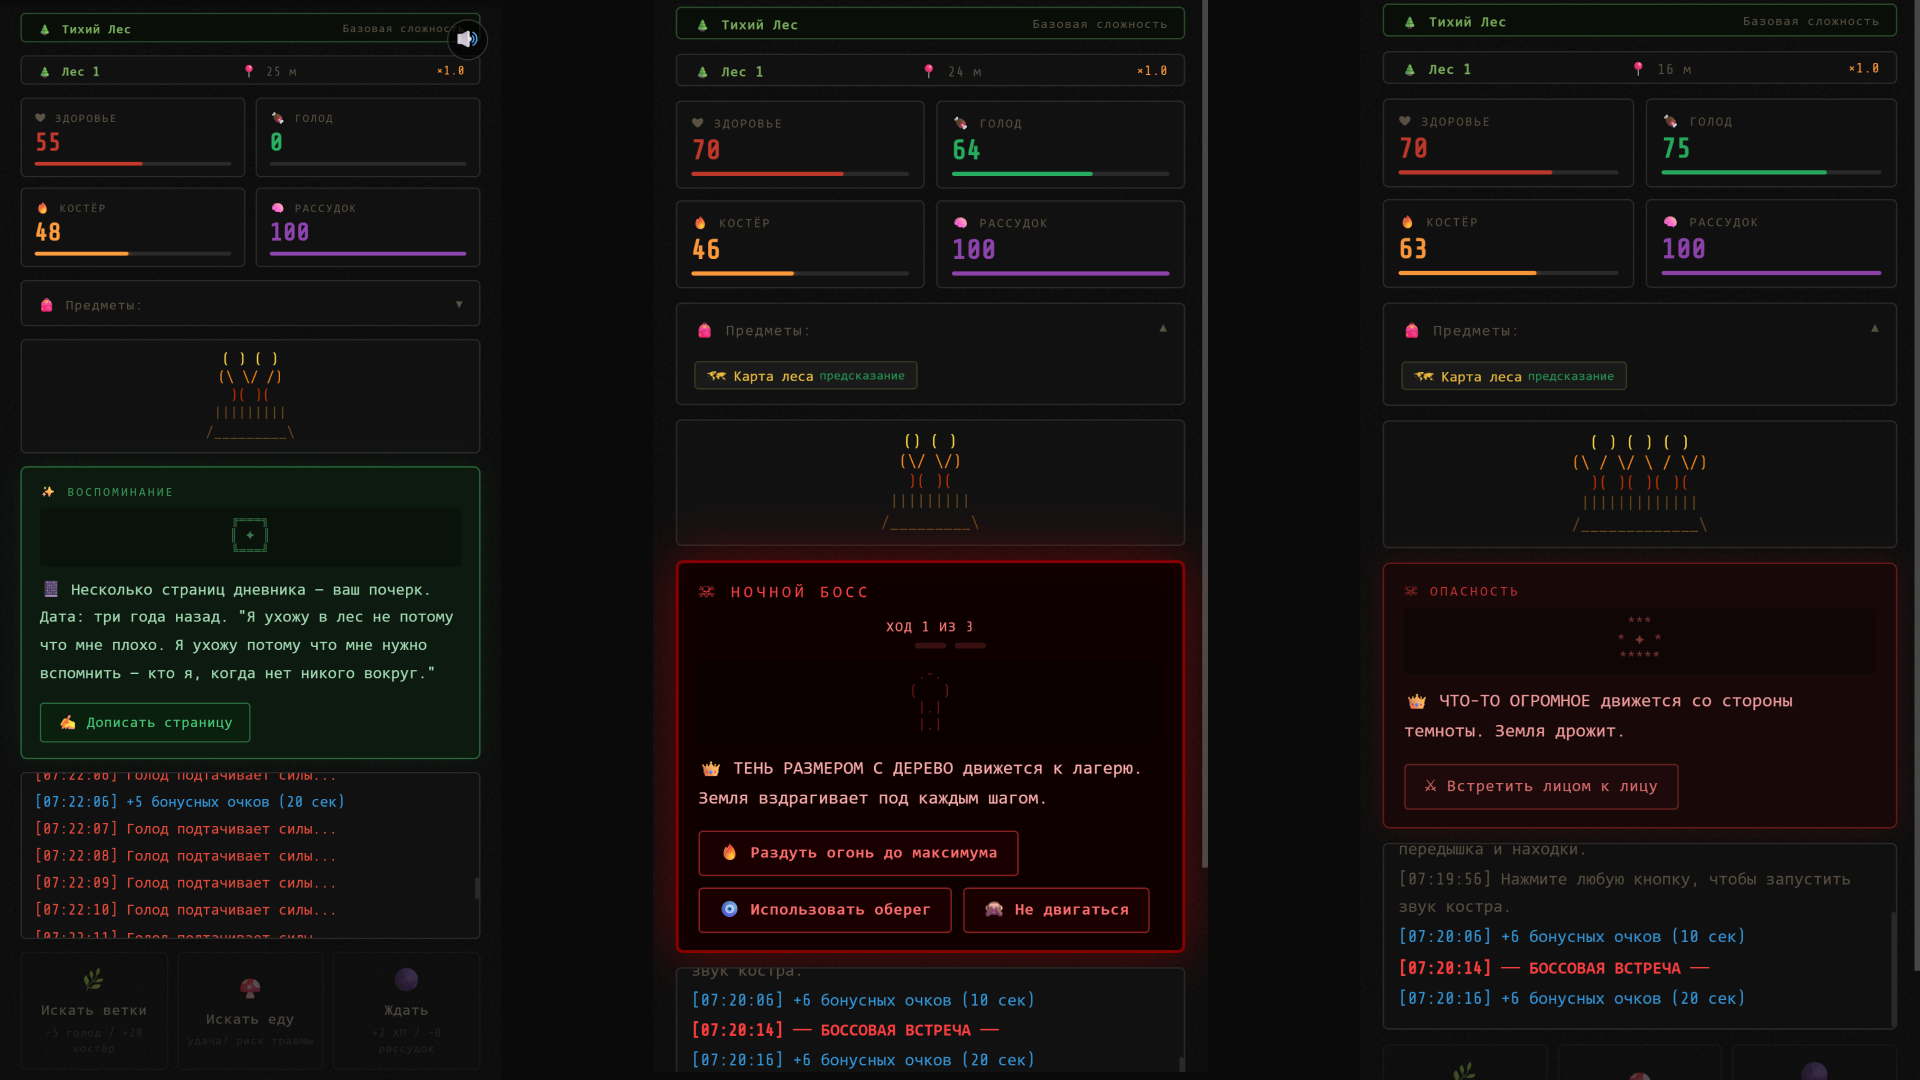The image size is (1920, 1080).
Task: Click the backpack icon on the Предметы header
Action: tap(46, 304)
